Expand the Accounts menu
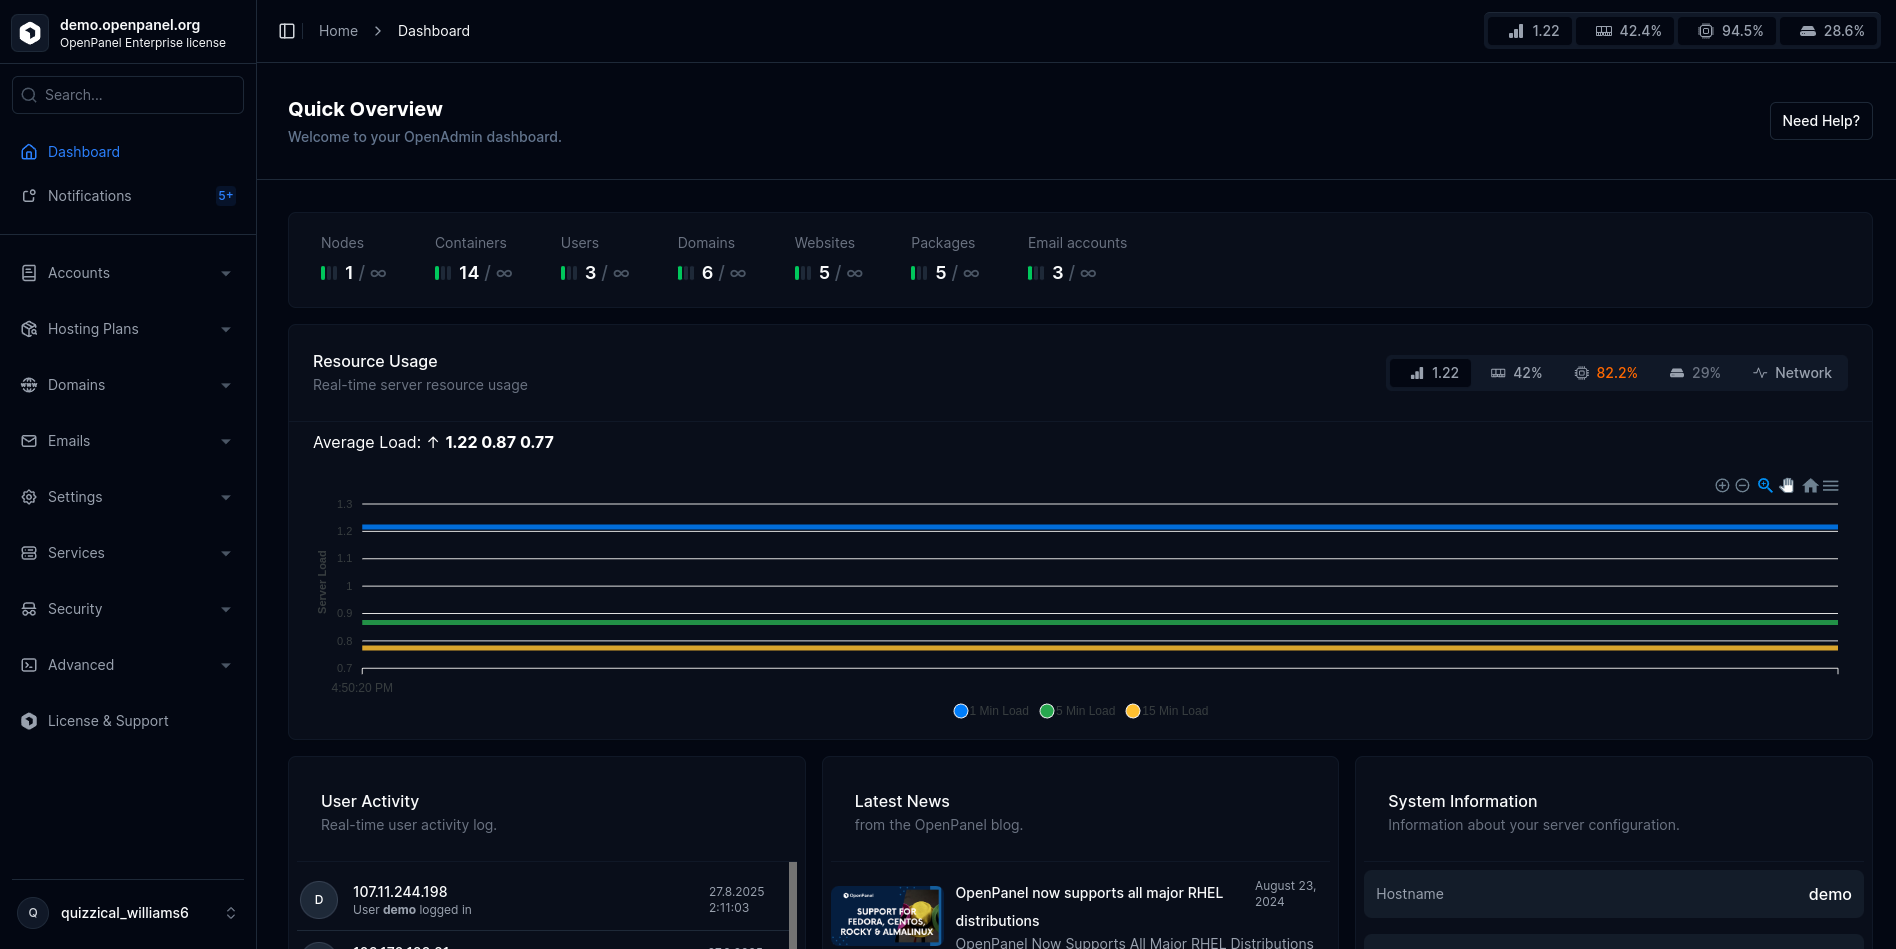1896x949 pixels. [226, 274]
